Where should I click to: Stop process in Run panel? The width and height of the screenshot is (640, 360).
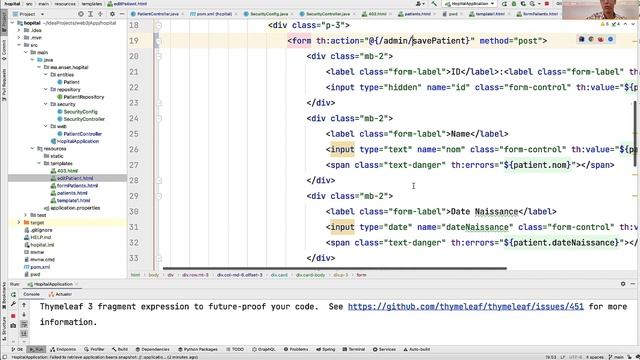[13, 316]
